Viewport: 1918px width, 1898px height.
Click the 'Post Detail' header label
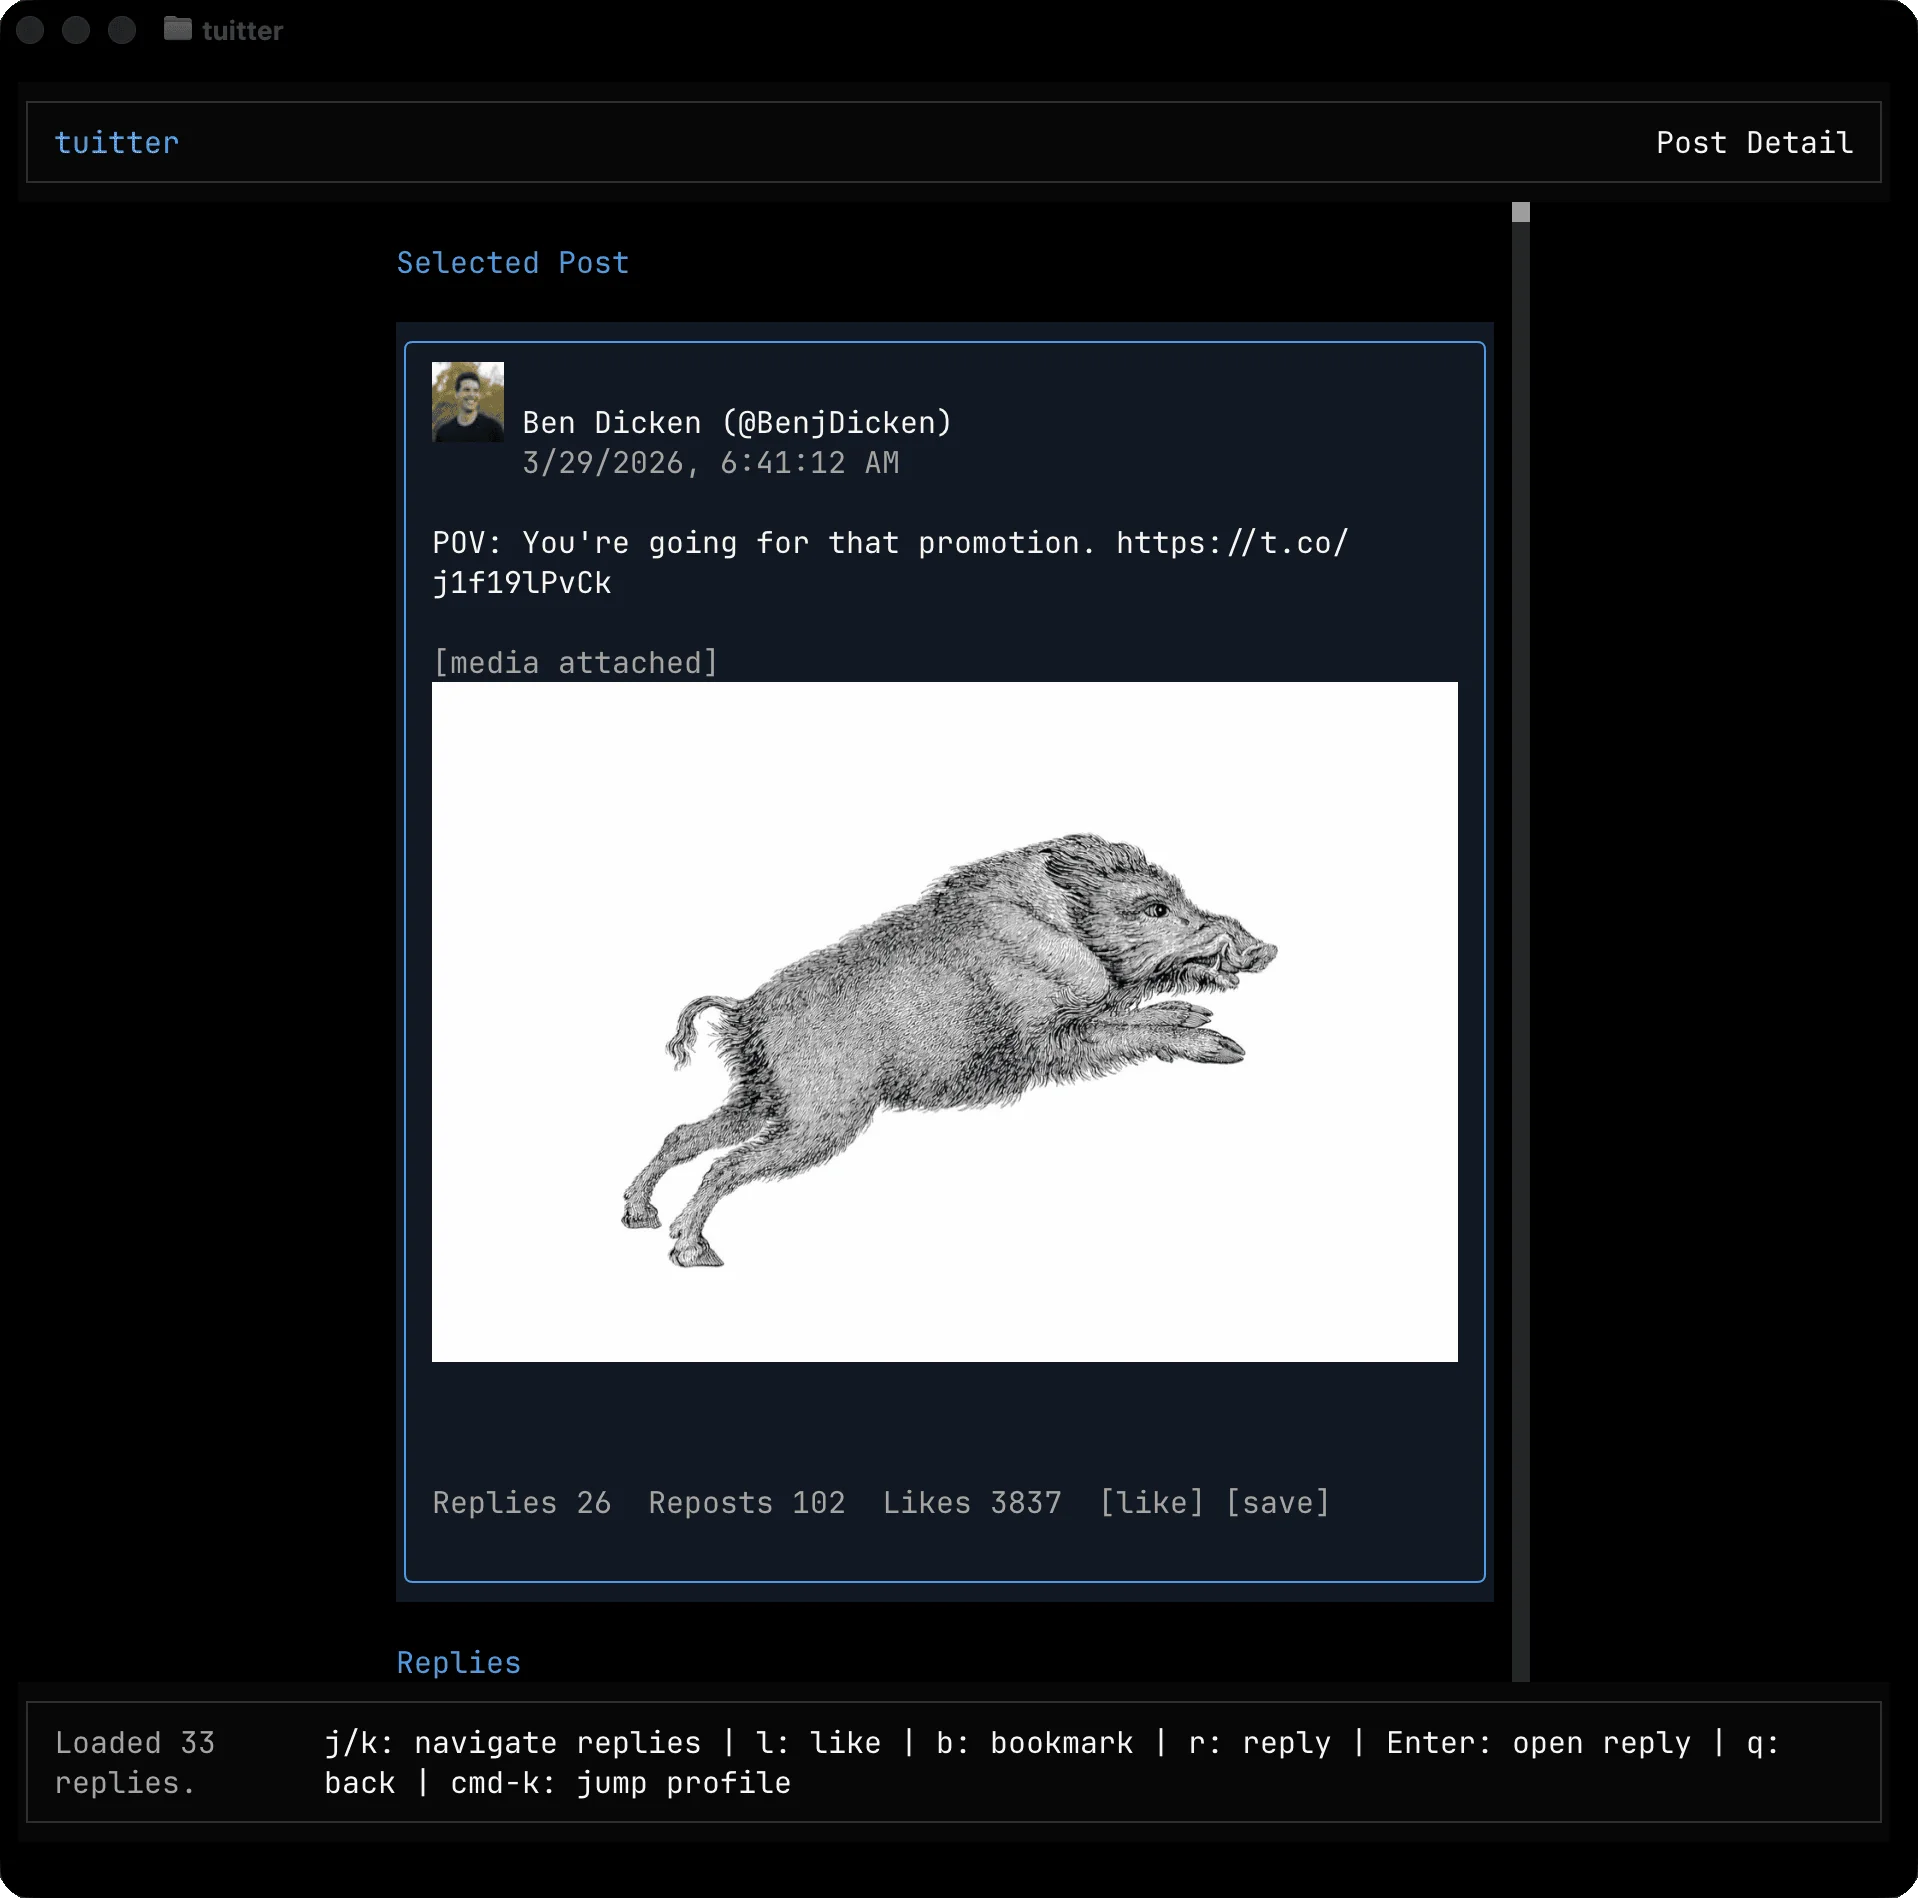pyautogui.click(x=1754, y=143)
